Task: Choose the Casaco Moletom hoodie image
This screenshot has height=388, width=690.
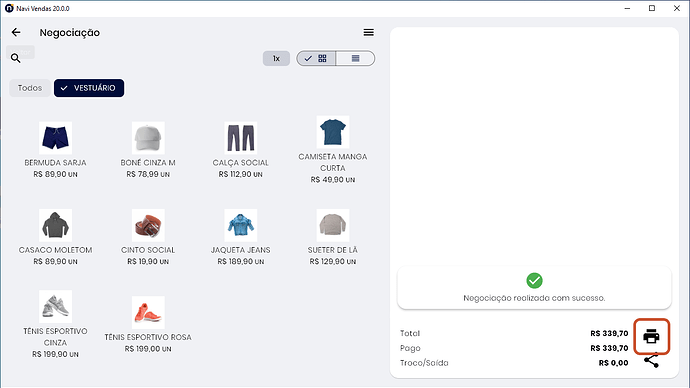Action: click(x=55, y=225)
